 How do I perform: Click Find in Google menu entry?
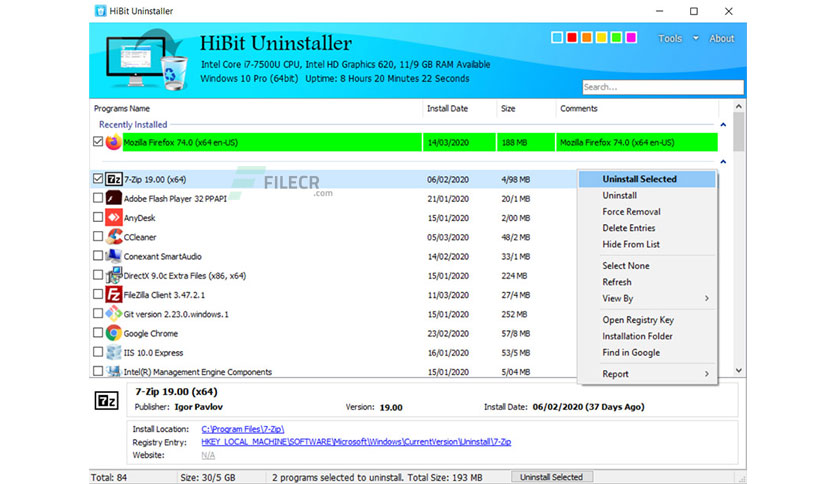(647, 352)
